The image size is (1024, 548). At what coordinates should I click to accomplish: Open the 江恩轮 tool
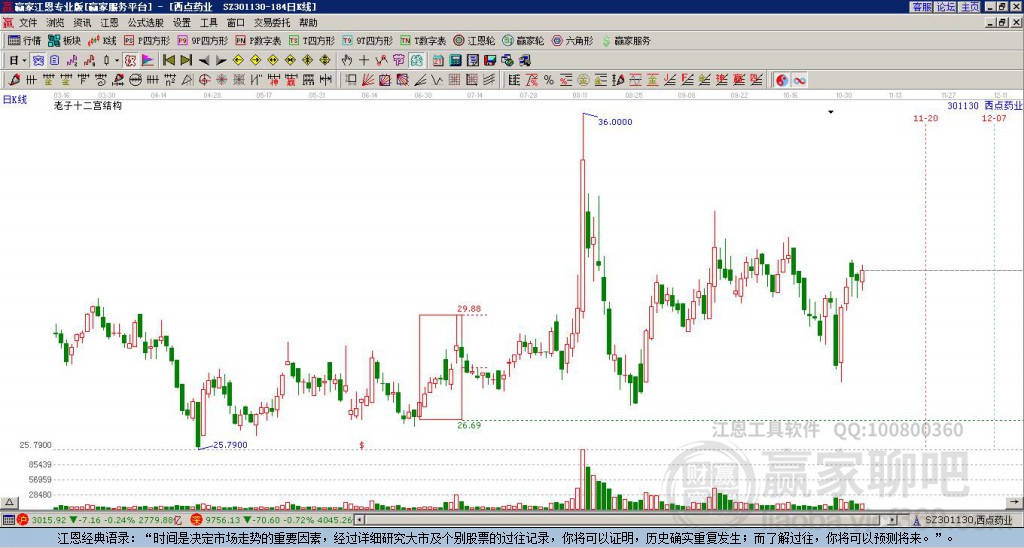tap(474, 40)
